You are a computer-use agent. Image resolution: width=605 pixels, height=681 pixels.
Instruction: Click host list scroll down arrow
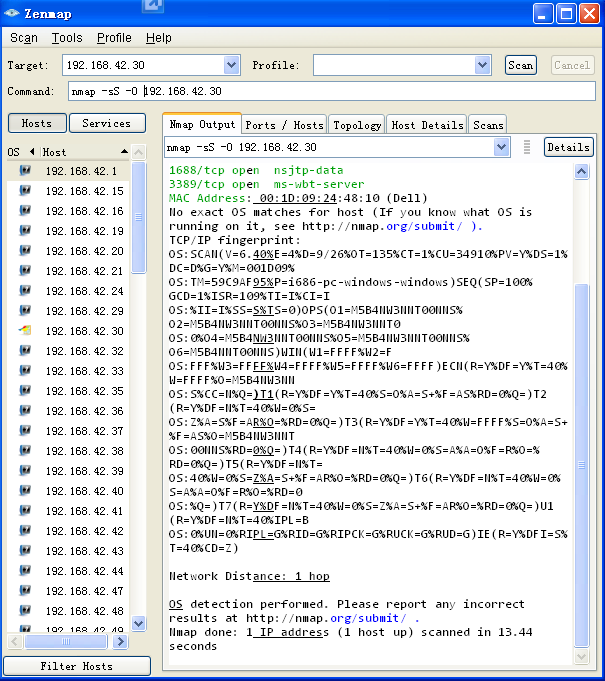(139, 624)
